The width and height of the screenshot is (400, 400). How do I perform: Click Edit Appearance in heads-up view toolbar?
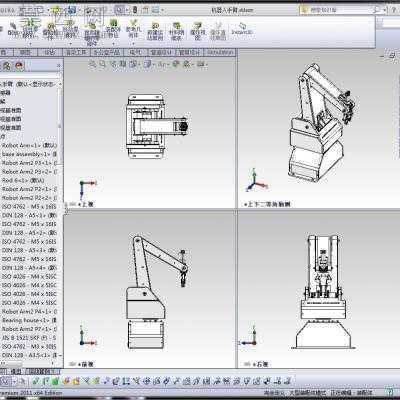175,63
